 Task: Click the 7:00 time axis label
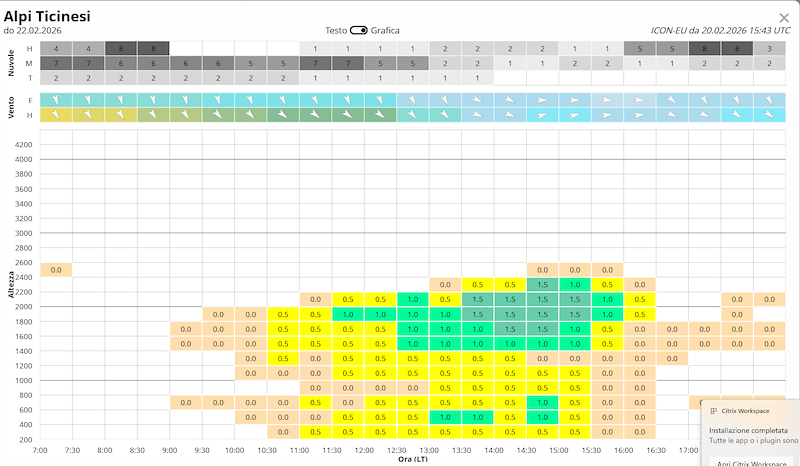pyautogui.click(x=40, y=450)
